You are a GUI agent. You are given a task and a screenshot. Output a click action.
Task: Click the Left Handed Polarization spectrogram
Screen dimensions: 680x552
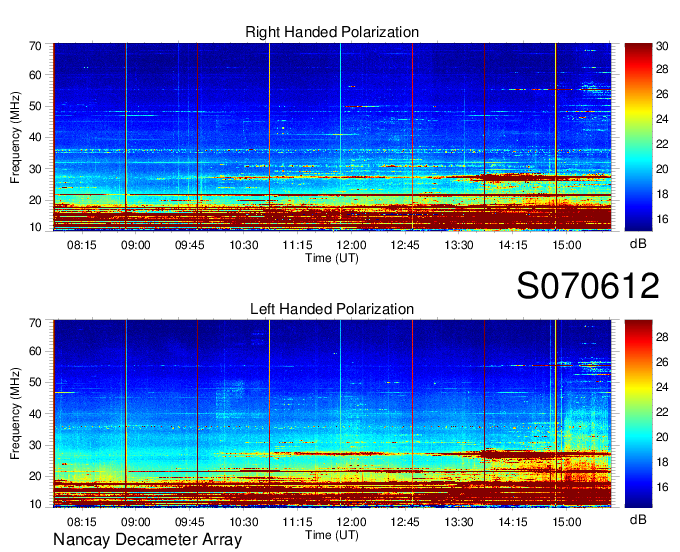tap(332, 414)
